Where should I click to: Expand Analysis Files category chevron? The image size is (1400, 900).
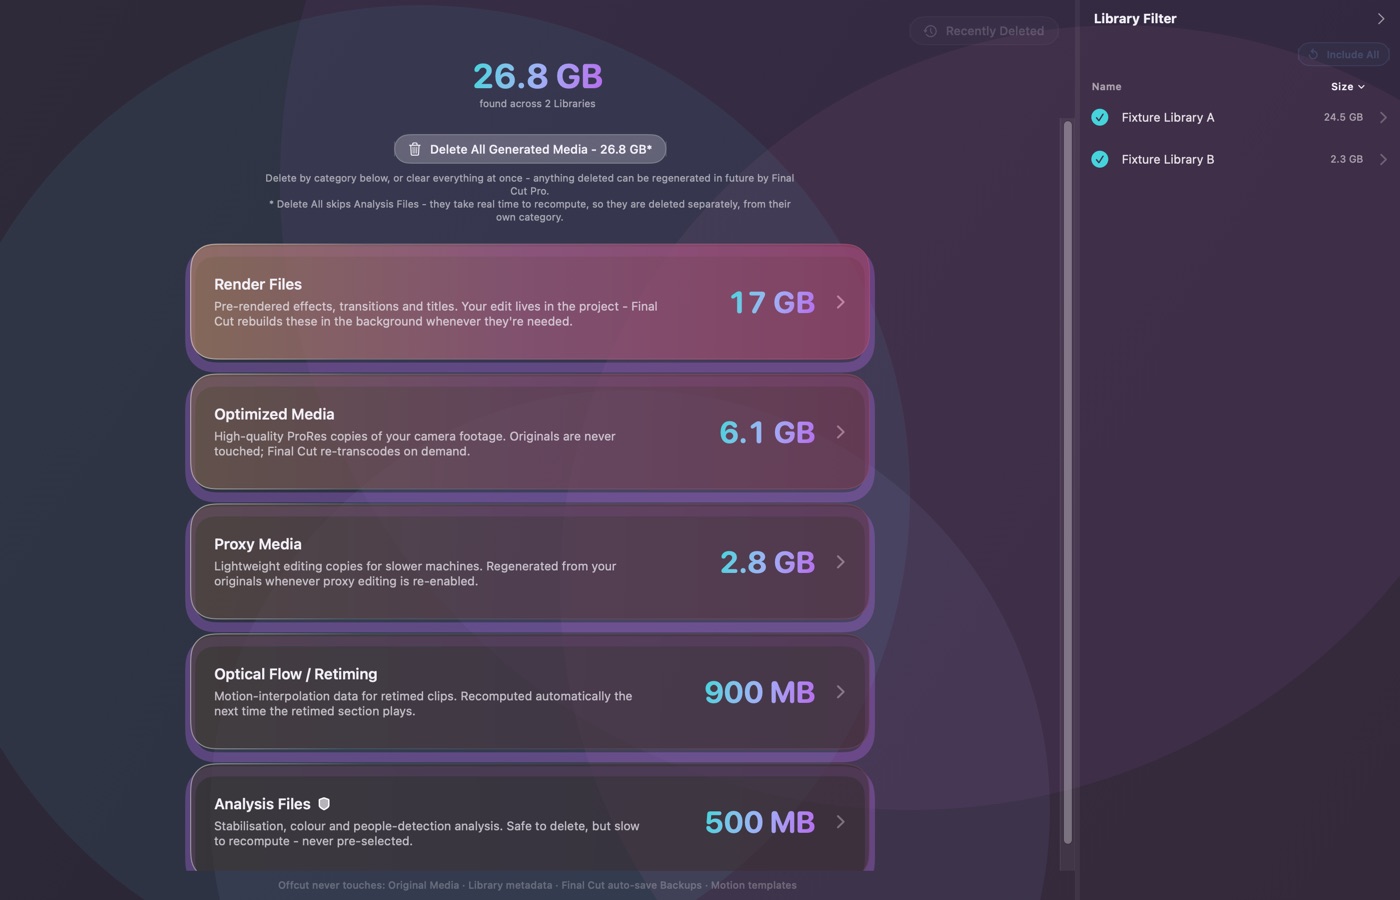[840, 822]
